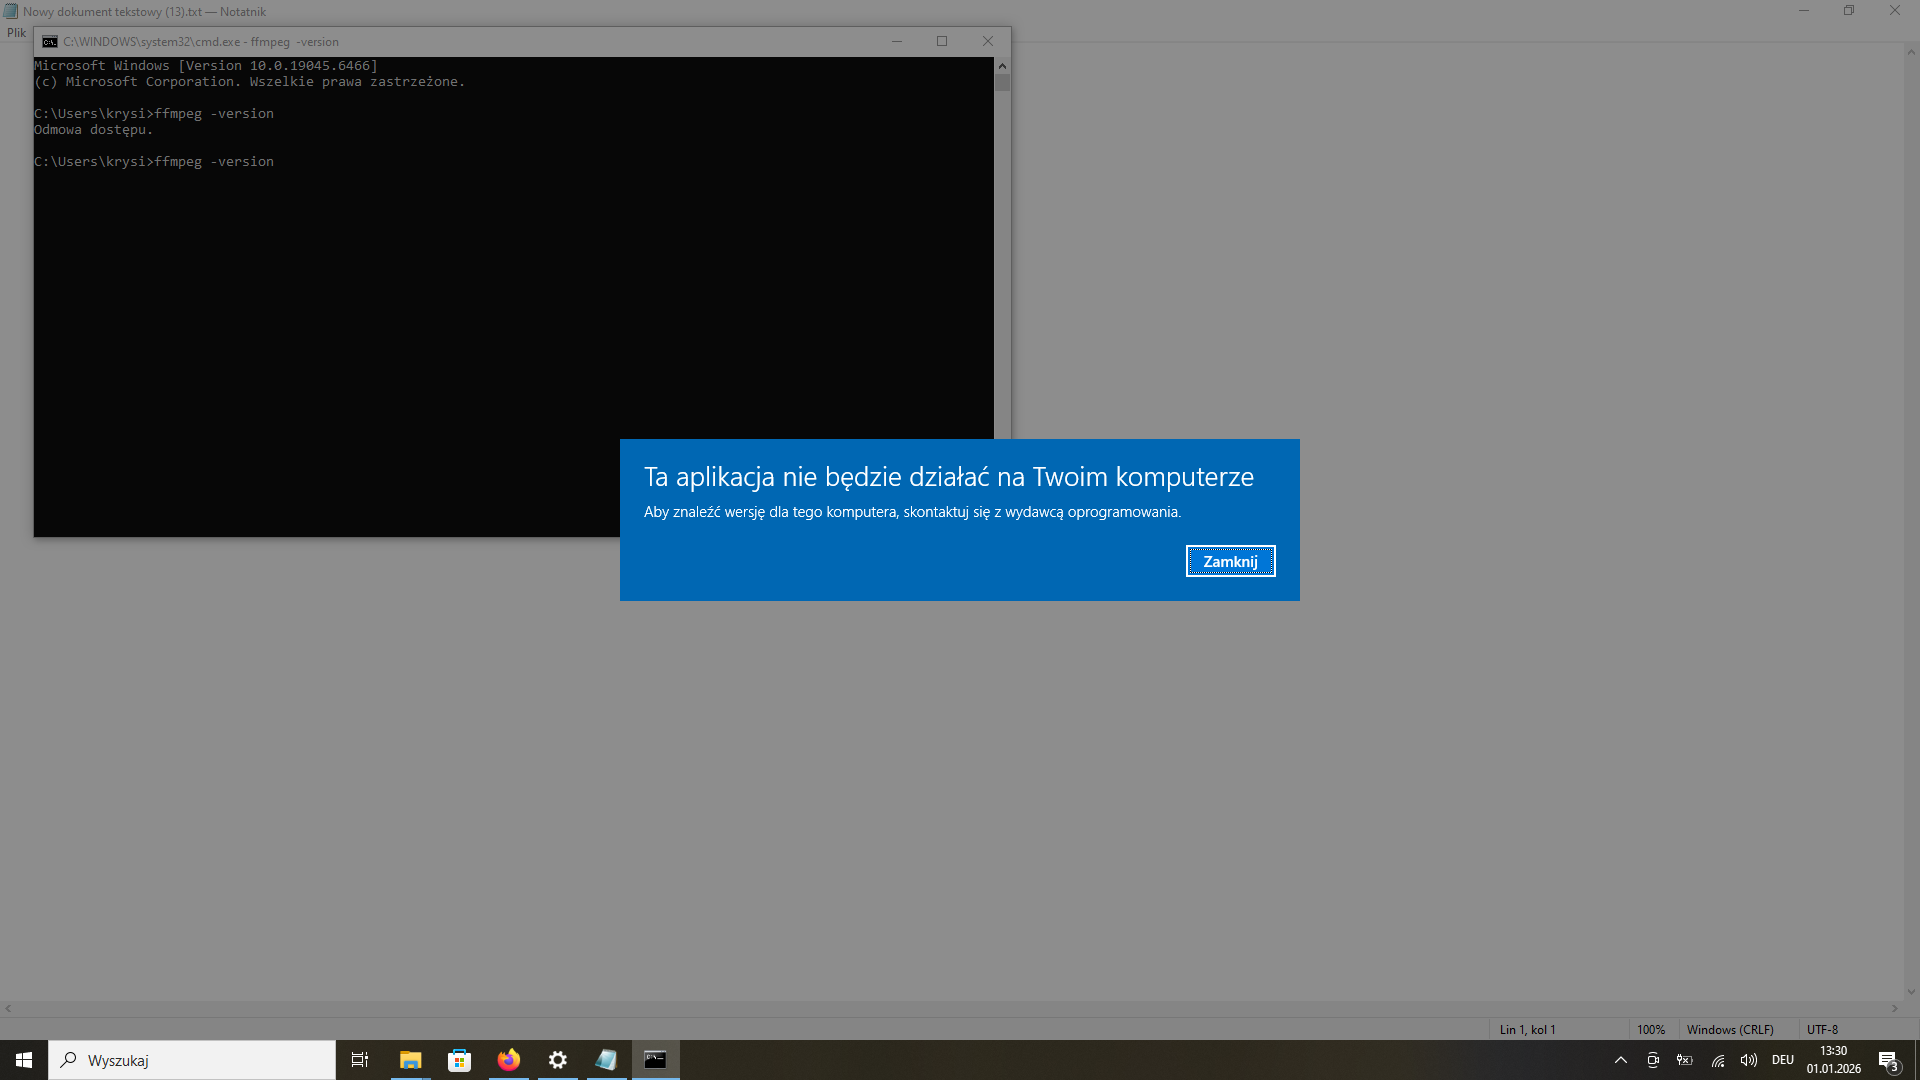This screenshot has height=1080, width=1920.
Task: Open the volume speaker control in the tray
Action: (x=1748, y=1060)
